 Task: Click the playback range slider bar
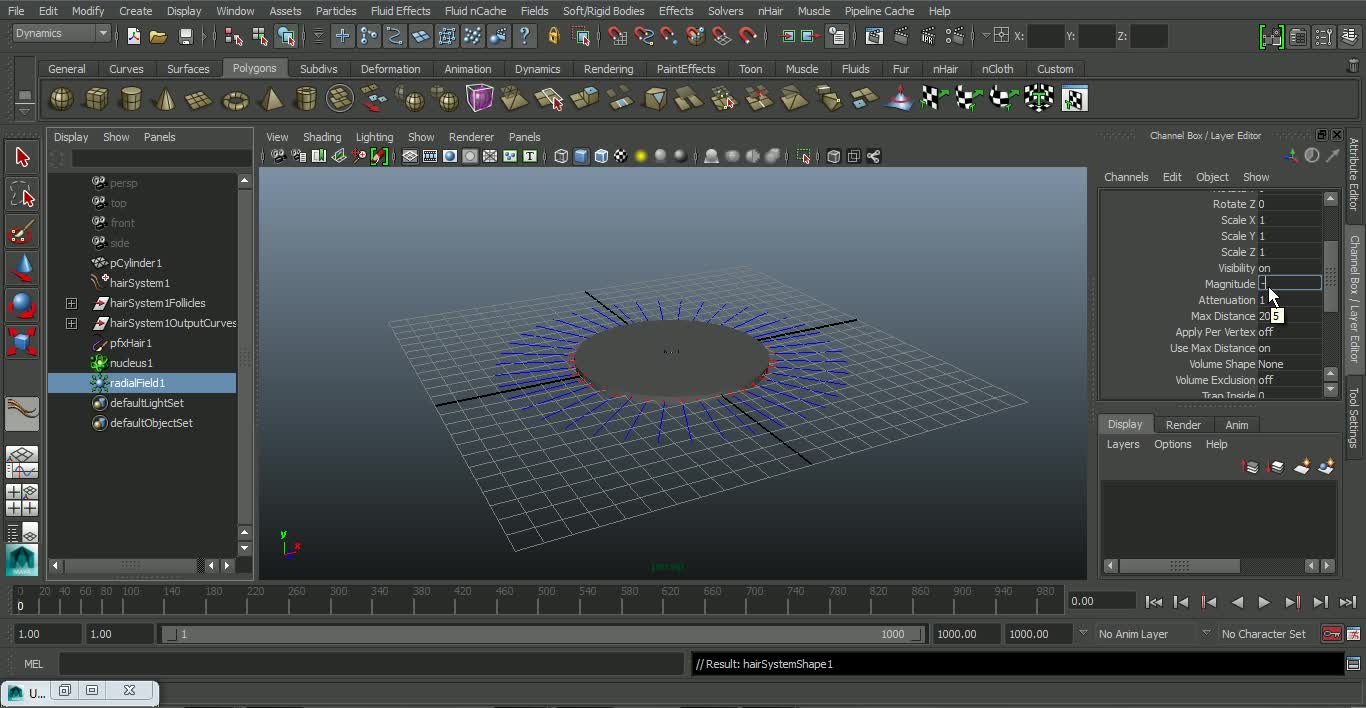pyautogui.click(x=542, y=634)
